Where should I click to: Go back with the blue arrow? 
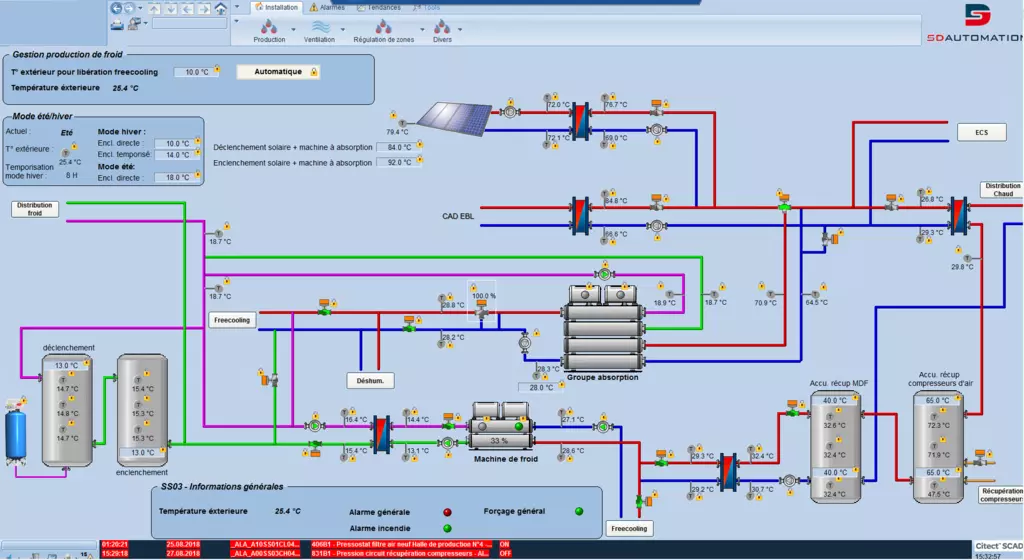point(116,8)
